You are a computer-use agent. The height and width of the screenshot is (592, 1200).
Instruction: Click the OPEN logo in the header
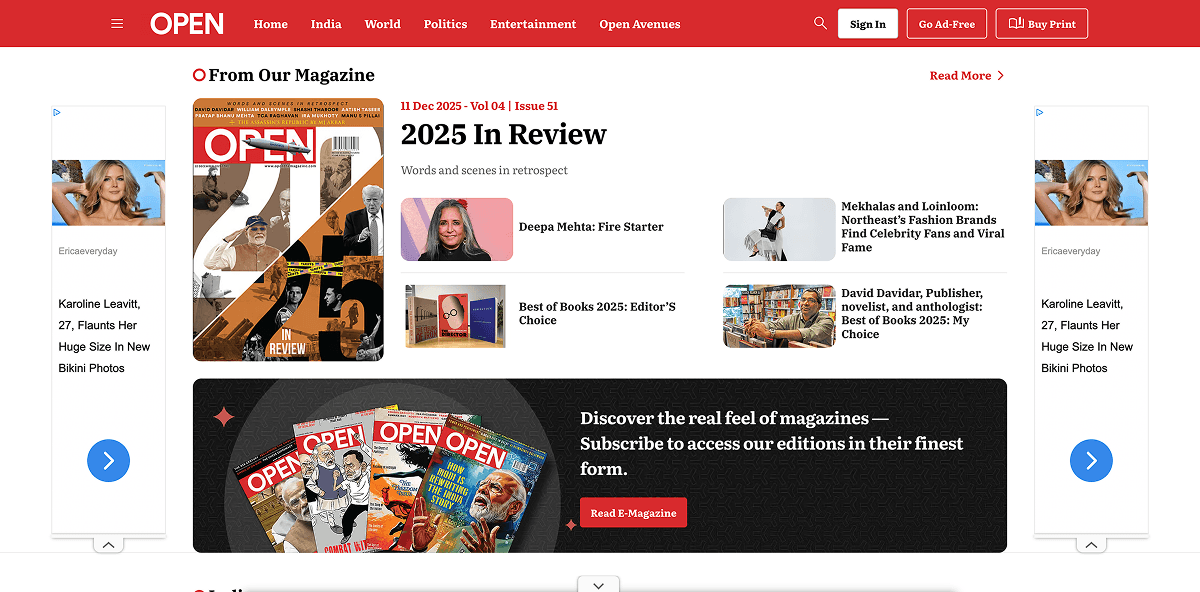click(x=186, y=23)
